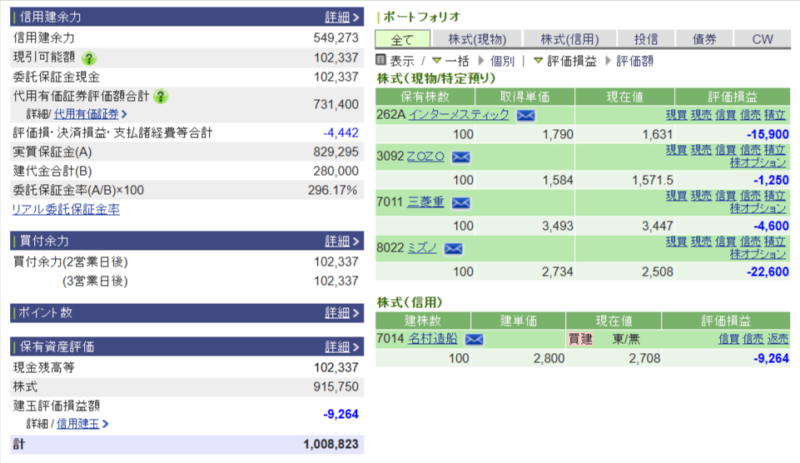Open 詳細 in 信用建余力 header

pos(342,17)
